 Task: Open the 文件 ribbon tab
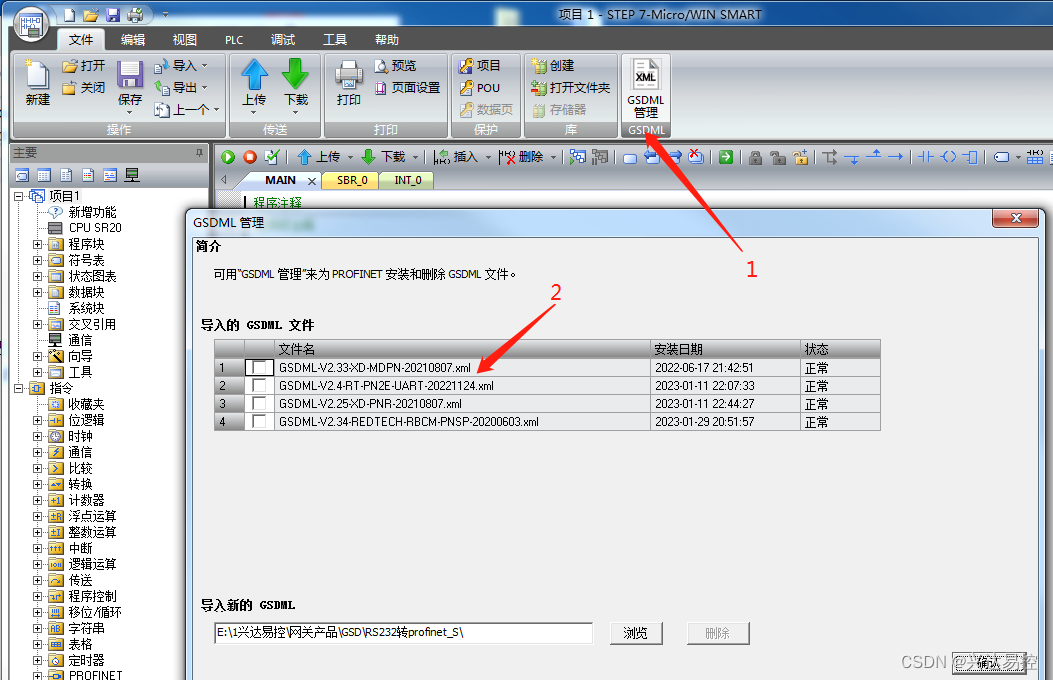coord(81,40)
